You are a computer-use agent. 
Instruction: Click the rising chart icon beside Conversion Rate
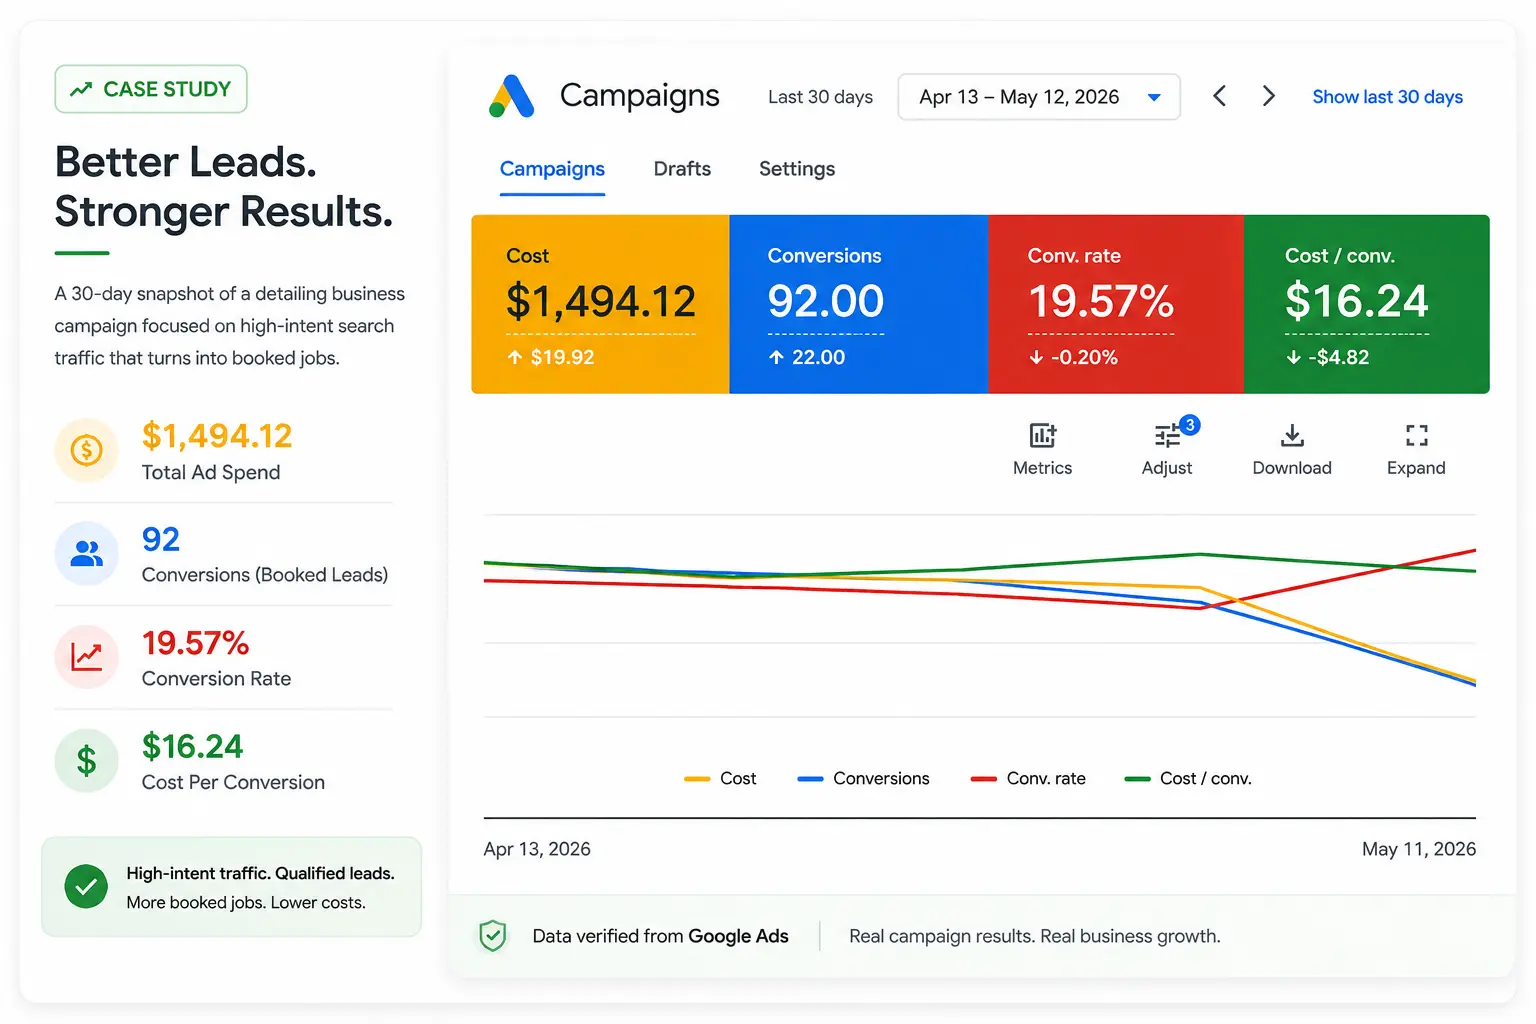pyautogui.click(x=87, y=657)
